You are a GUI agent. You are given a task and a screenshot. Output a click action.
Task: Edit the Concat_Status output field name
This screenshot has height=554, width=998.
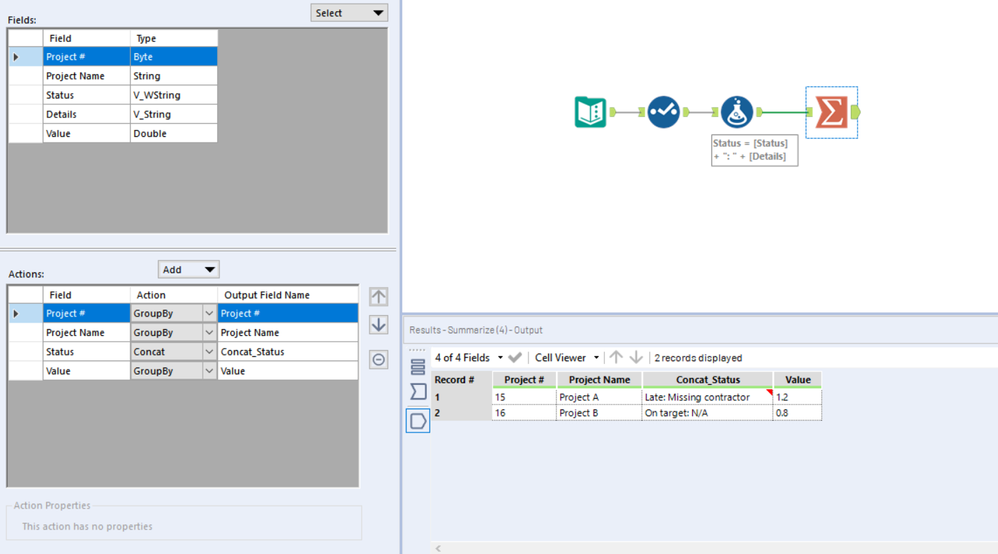(x=288, y=352)
